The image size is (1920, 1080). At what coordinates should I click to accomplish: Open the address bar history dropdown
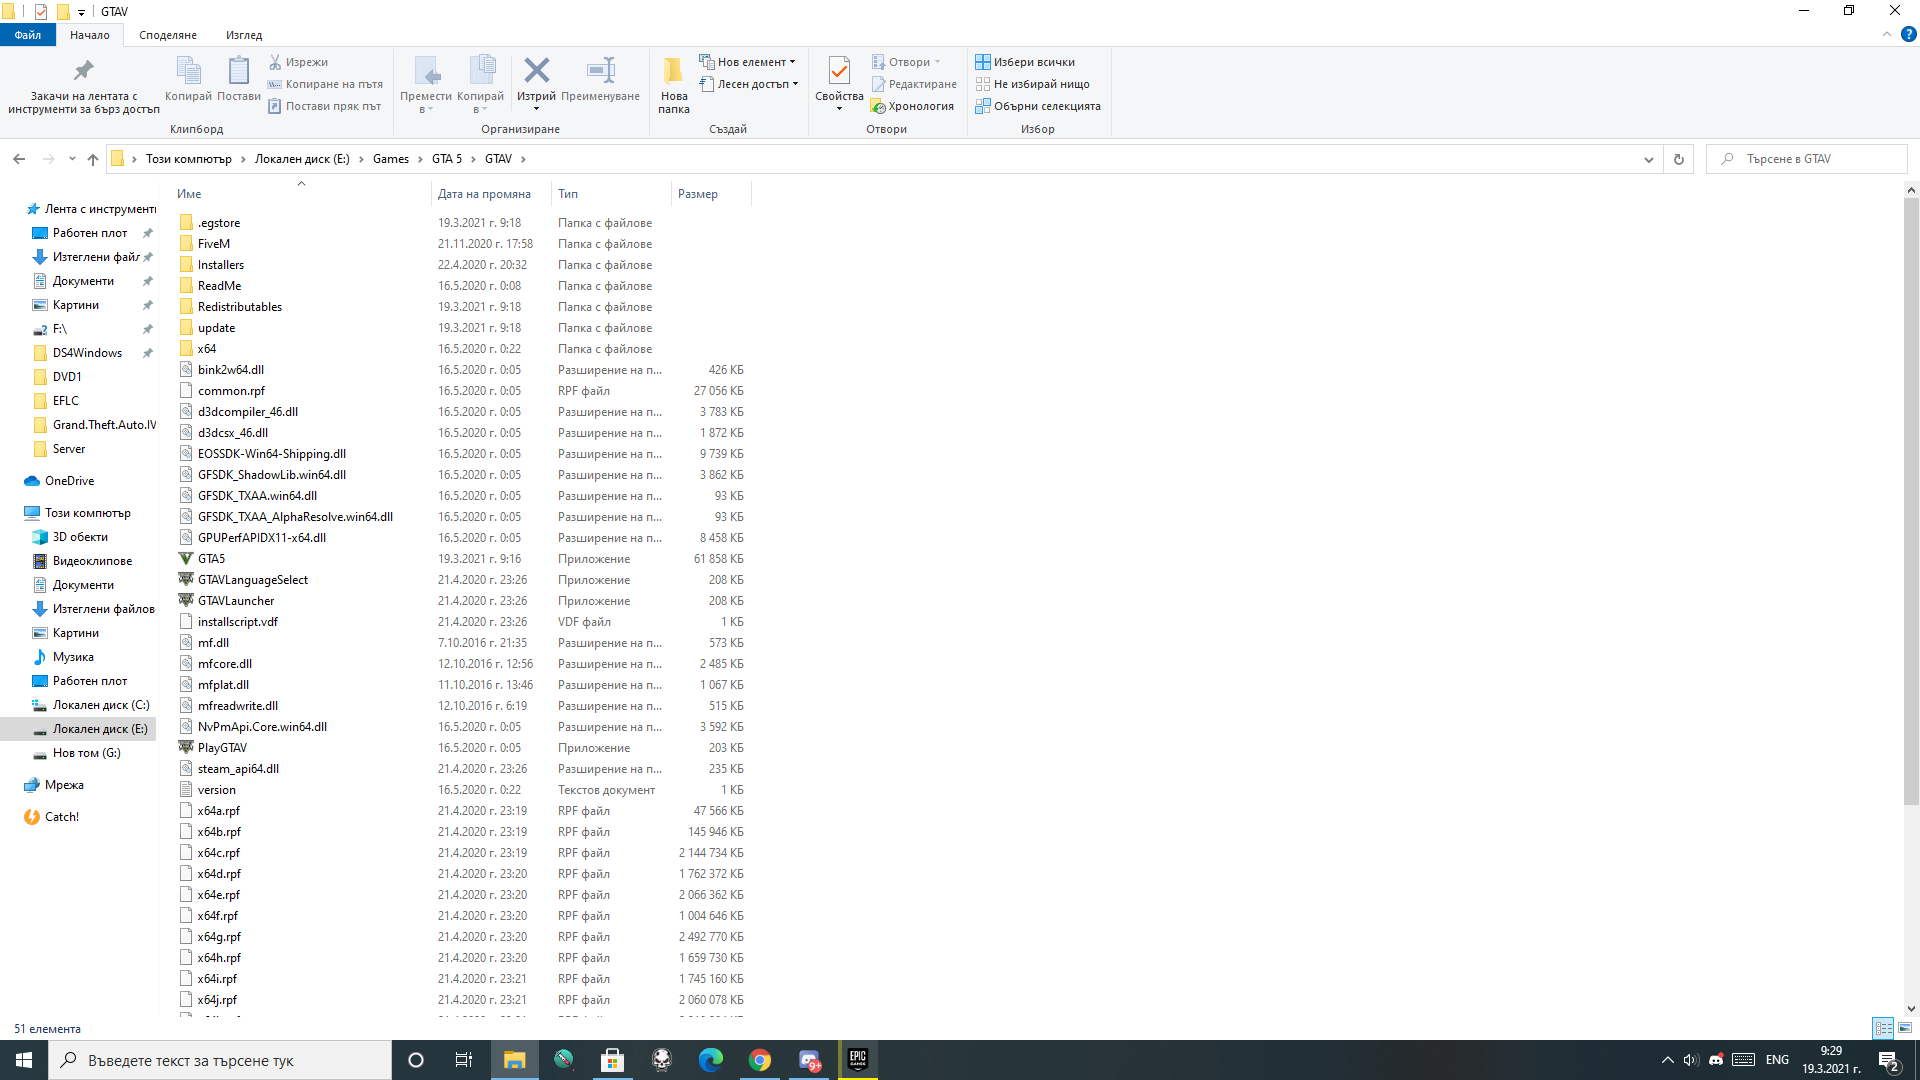(1649, 159)
